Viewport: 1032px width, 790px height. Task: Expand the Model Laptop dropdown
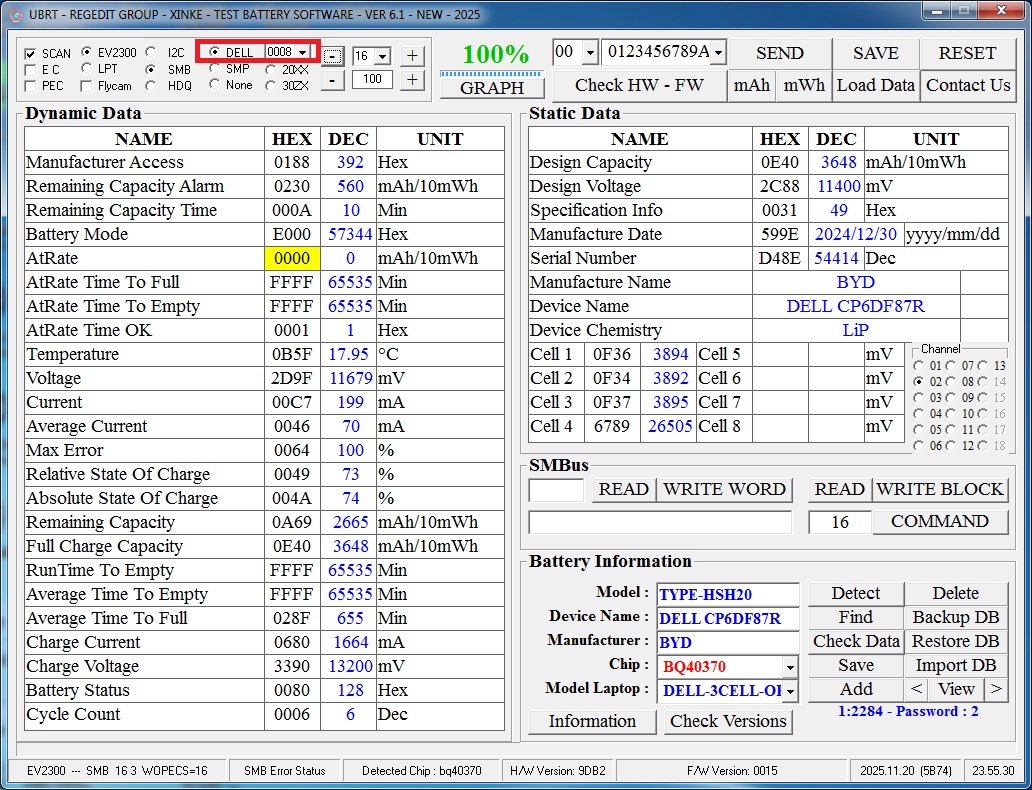[x=790, y=691]
